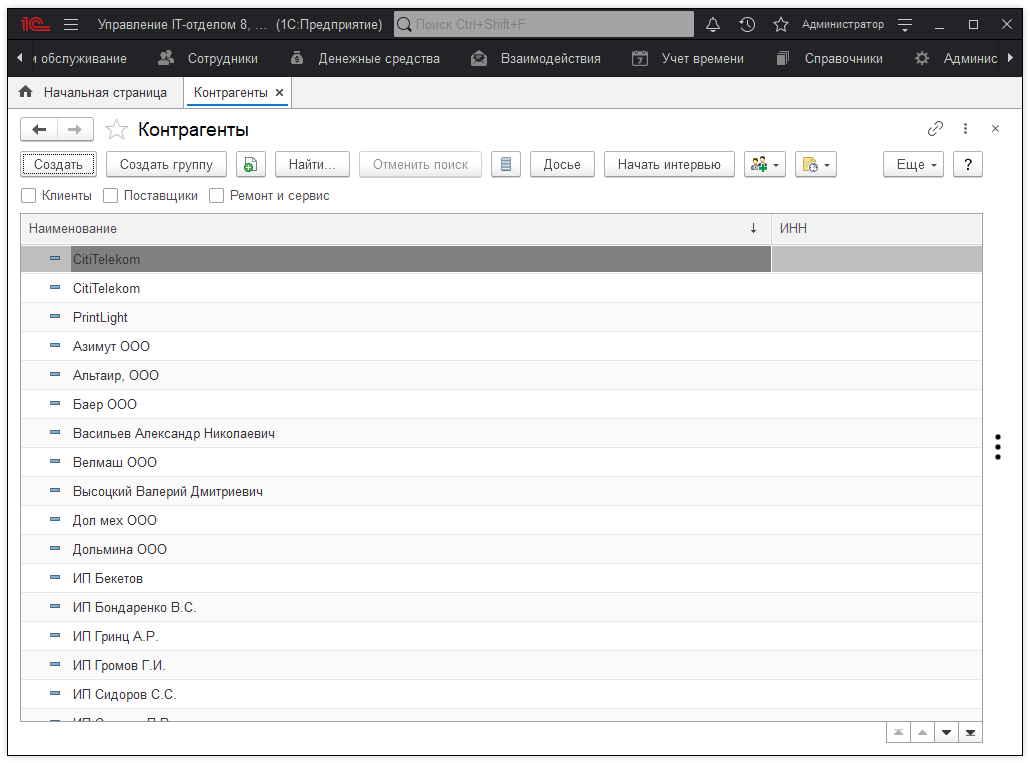The image size is (1030, 763).
Task: Click the Начать интервью button
Action: pyautogui.click(x=669, y=165)
